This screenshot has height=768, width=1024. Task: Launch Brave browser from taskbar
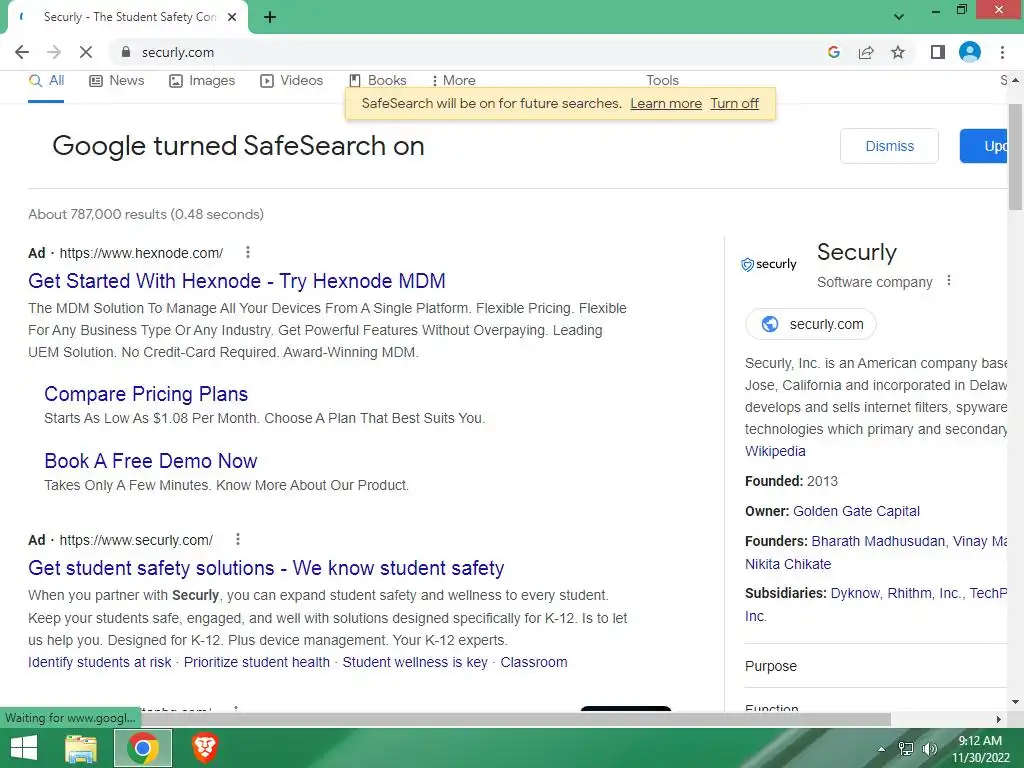tap(204, 748)
